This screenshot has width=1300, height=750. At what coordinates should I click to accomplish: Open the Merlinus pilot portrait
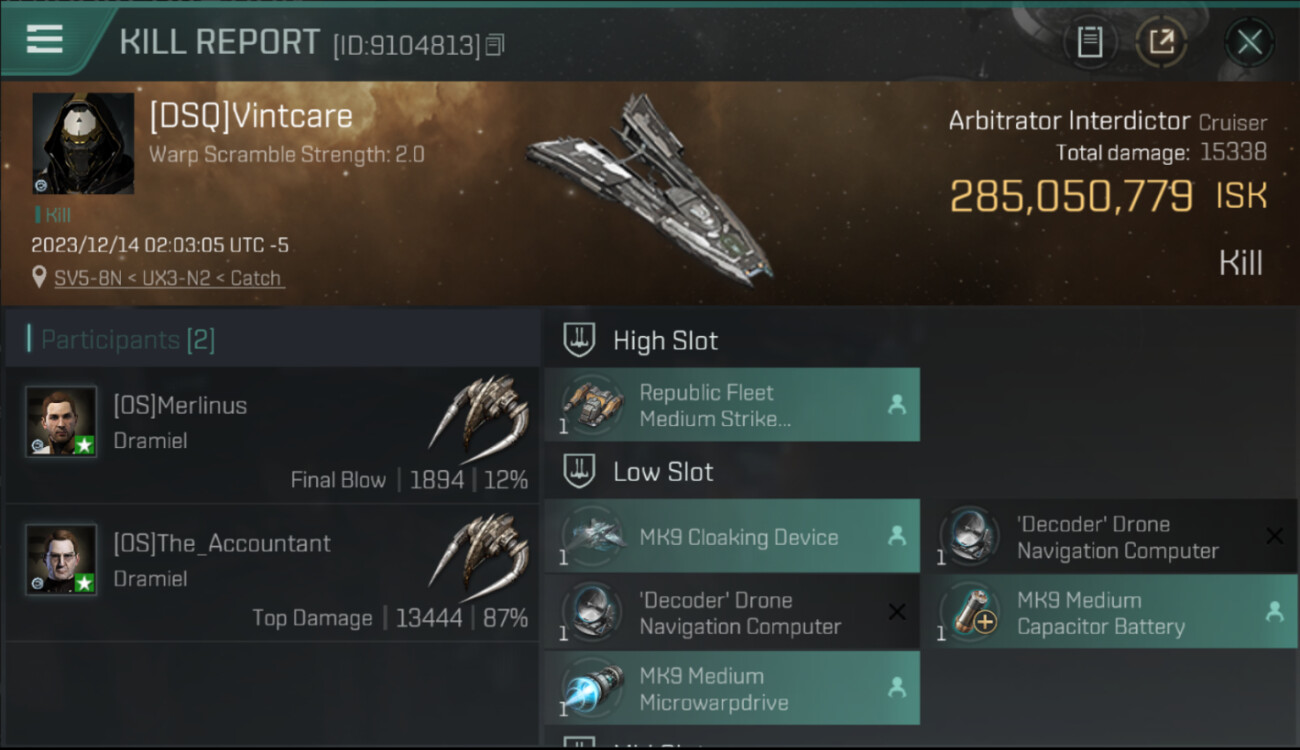click(x=61, y=421)
